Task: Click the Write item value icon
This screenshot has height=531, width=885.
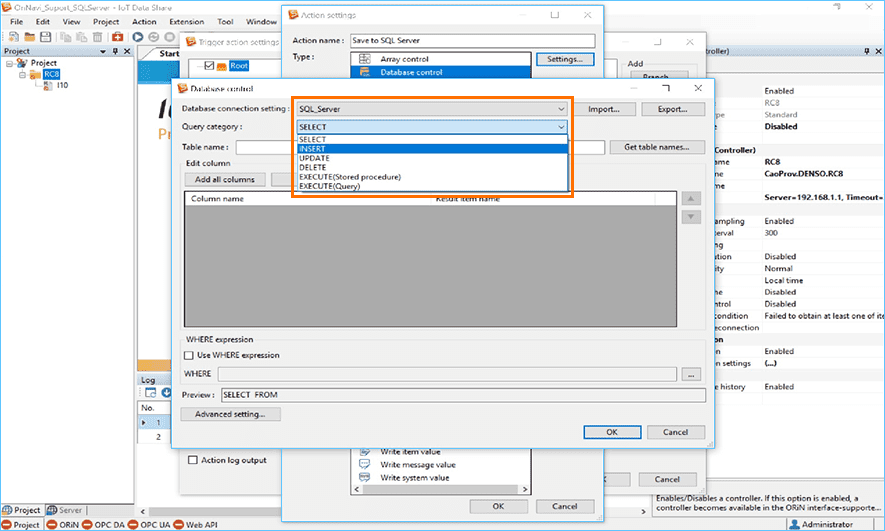Action: [x=365, y=451]
